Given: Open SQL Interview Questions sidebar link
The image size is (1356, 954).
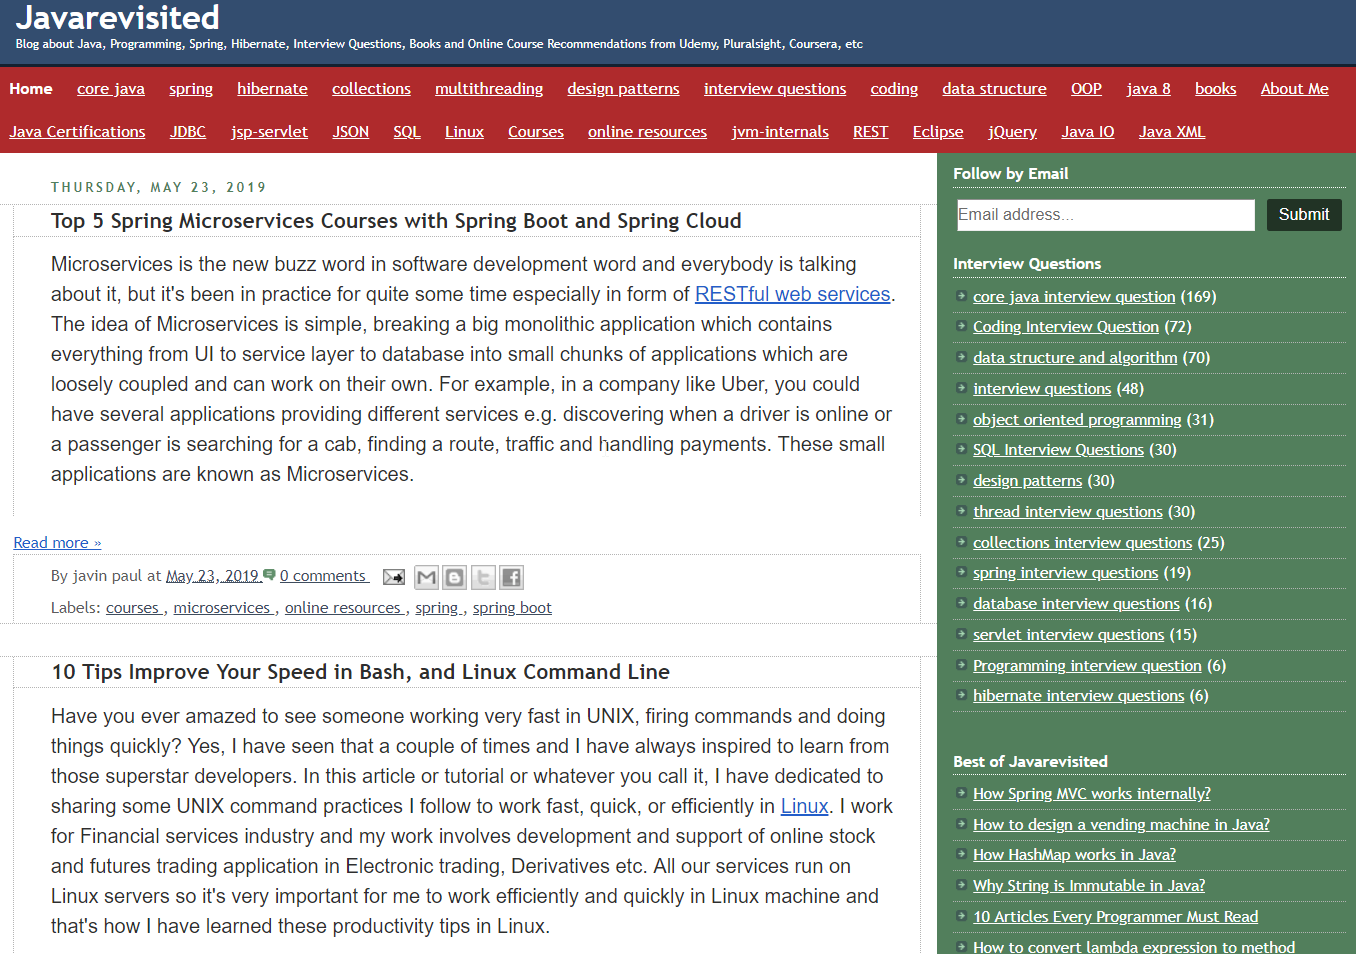Looking at the screenshot, I should coord(1058,450).
